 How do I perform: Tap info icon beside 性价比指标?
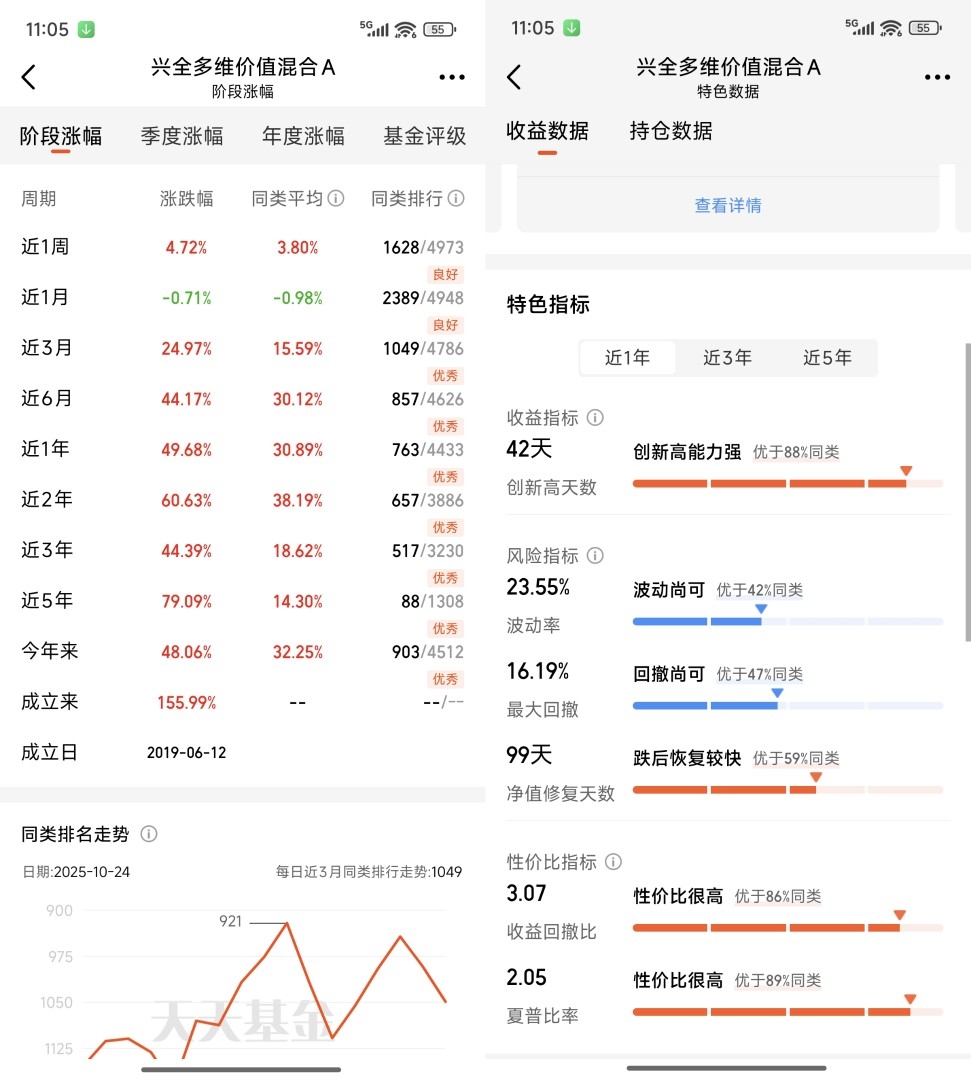[613, 862]
